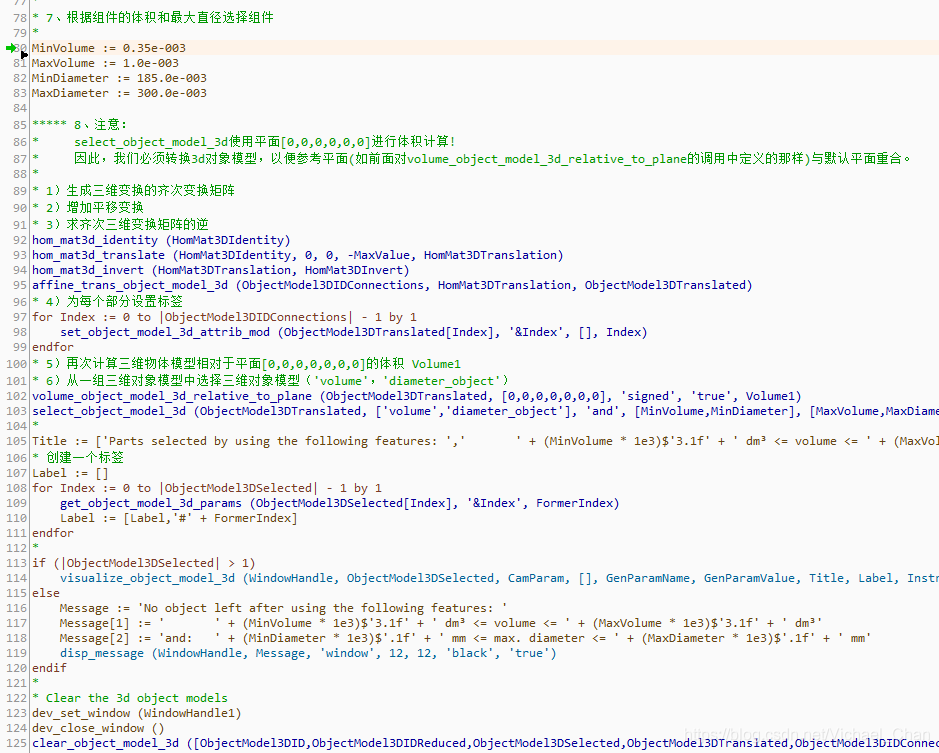Click the 'hom_mat3d_translate' code line
The width and height of the screenshot is (939, 753).
click(x=298, y=255)
